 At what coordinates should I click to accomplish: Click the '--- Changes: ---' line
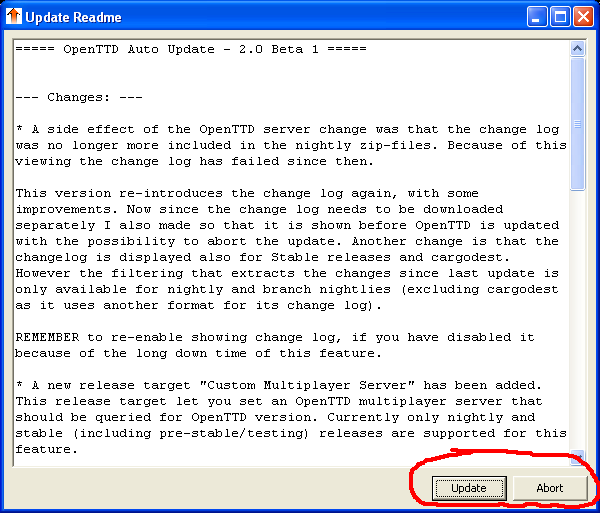click(79, 97)
